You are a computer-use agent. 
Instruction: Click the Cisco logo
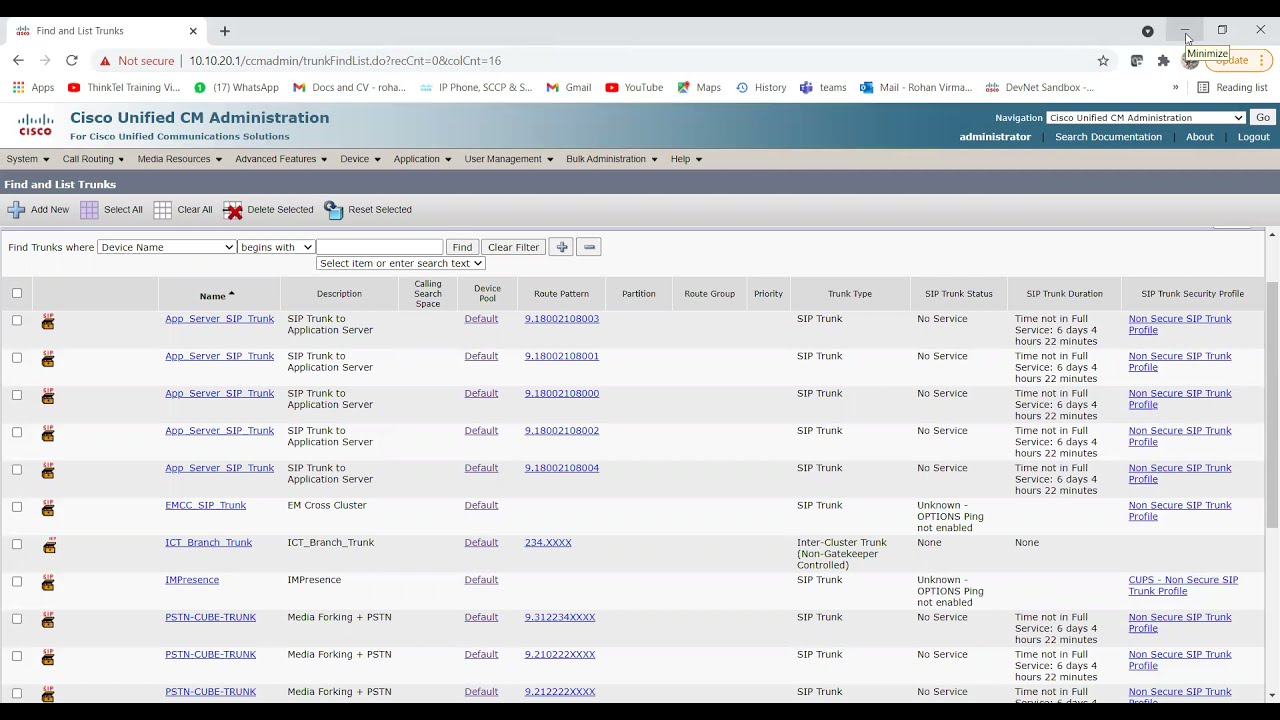point(35,125)
